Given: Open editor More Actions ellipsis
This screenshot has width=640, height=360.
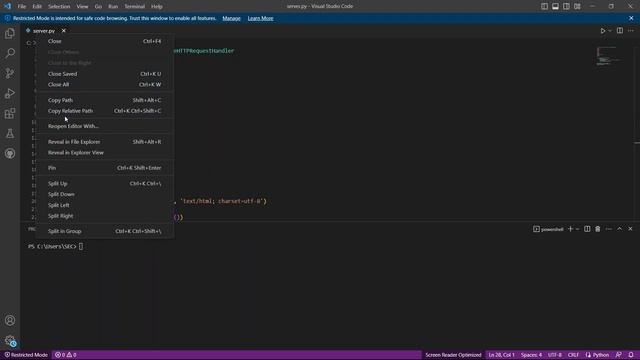Looking at the screenshot, I should (x=631, y=31).
